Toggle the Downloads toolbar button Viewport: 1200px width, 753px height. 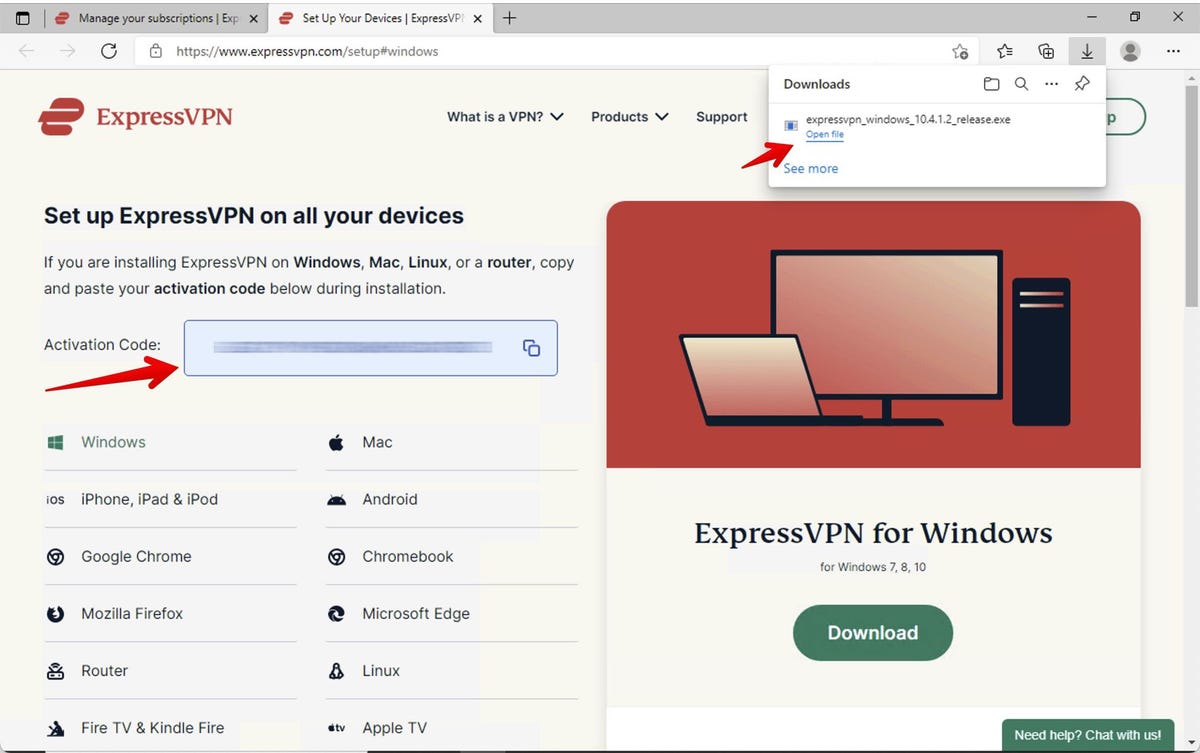click(1087, 51)
